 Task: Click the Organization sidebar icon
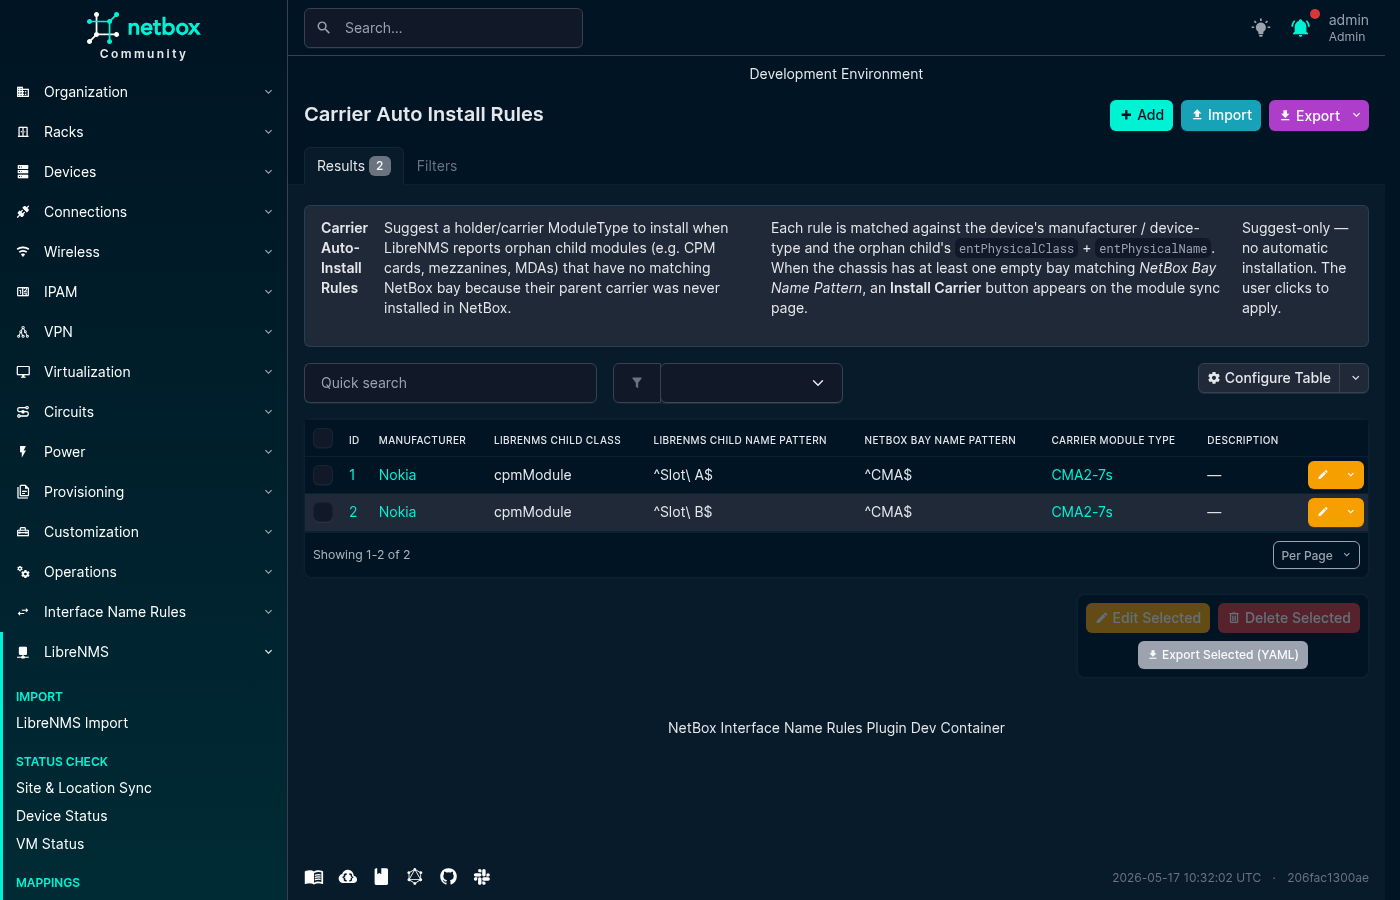pyautogui.click(x=23, y=92)
